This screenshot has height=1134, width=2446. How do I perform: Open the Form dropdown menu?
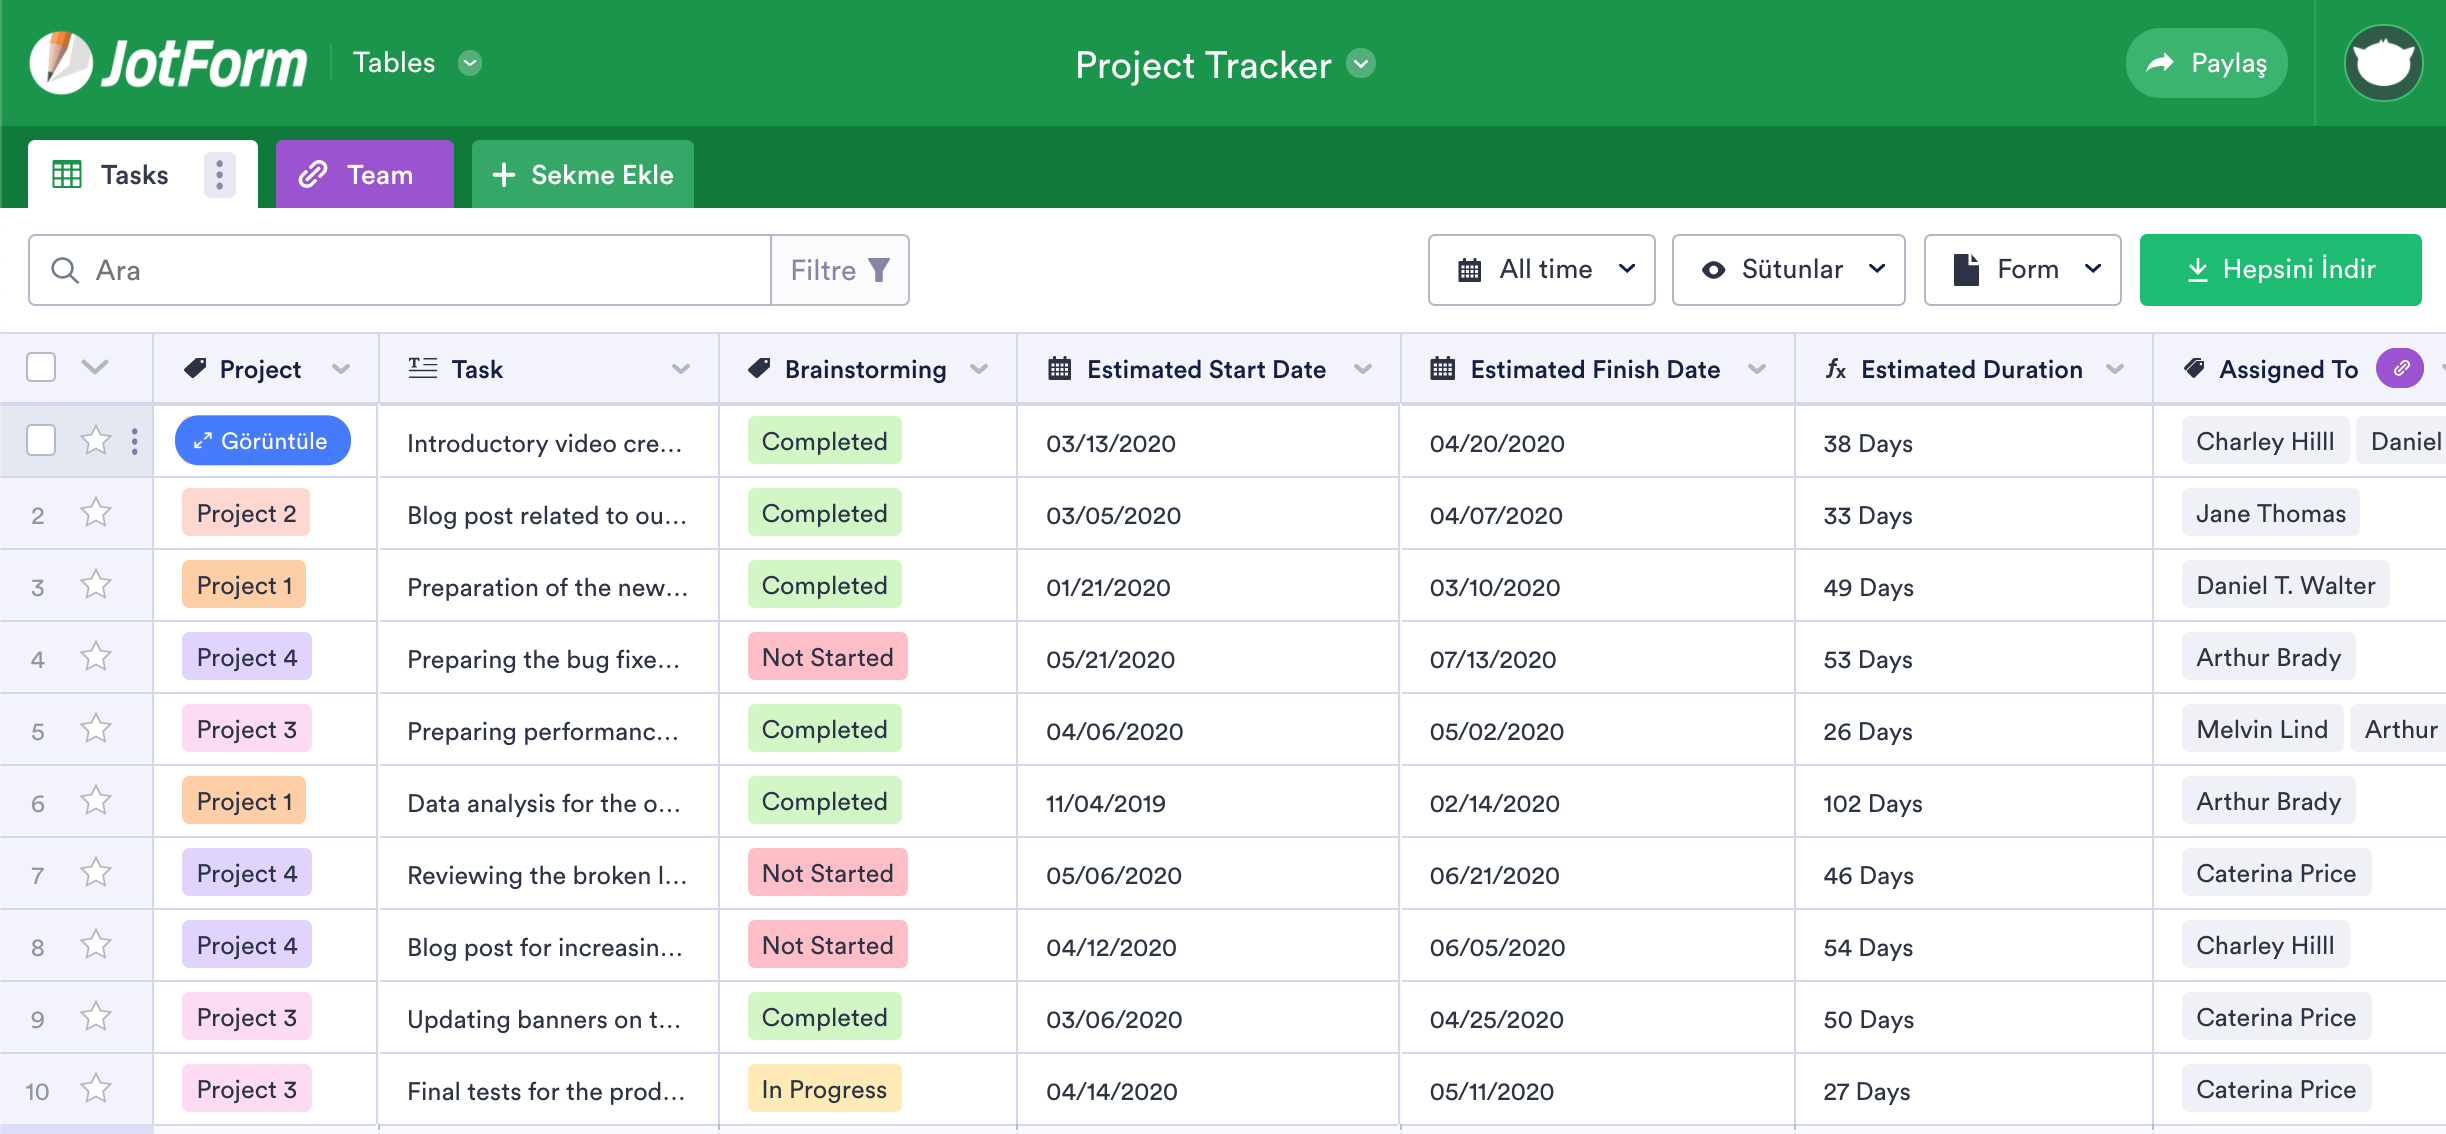pos(2022,270)
